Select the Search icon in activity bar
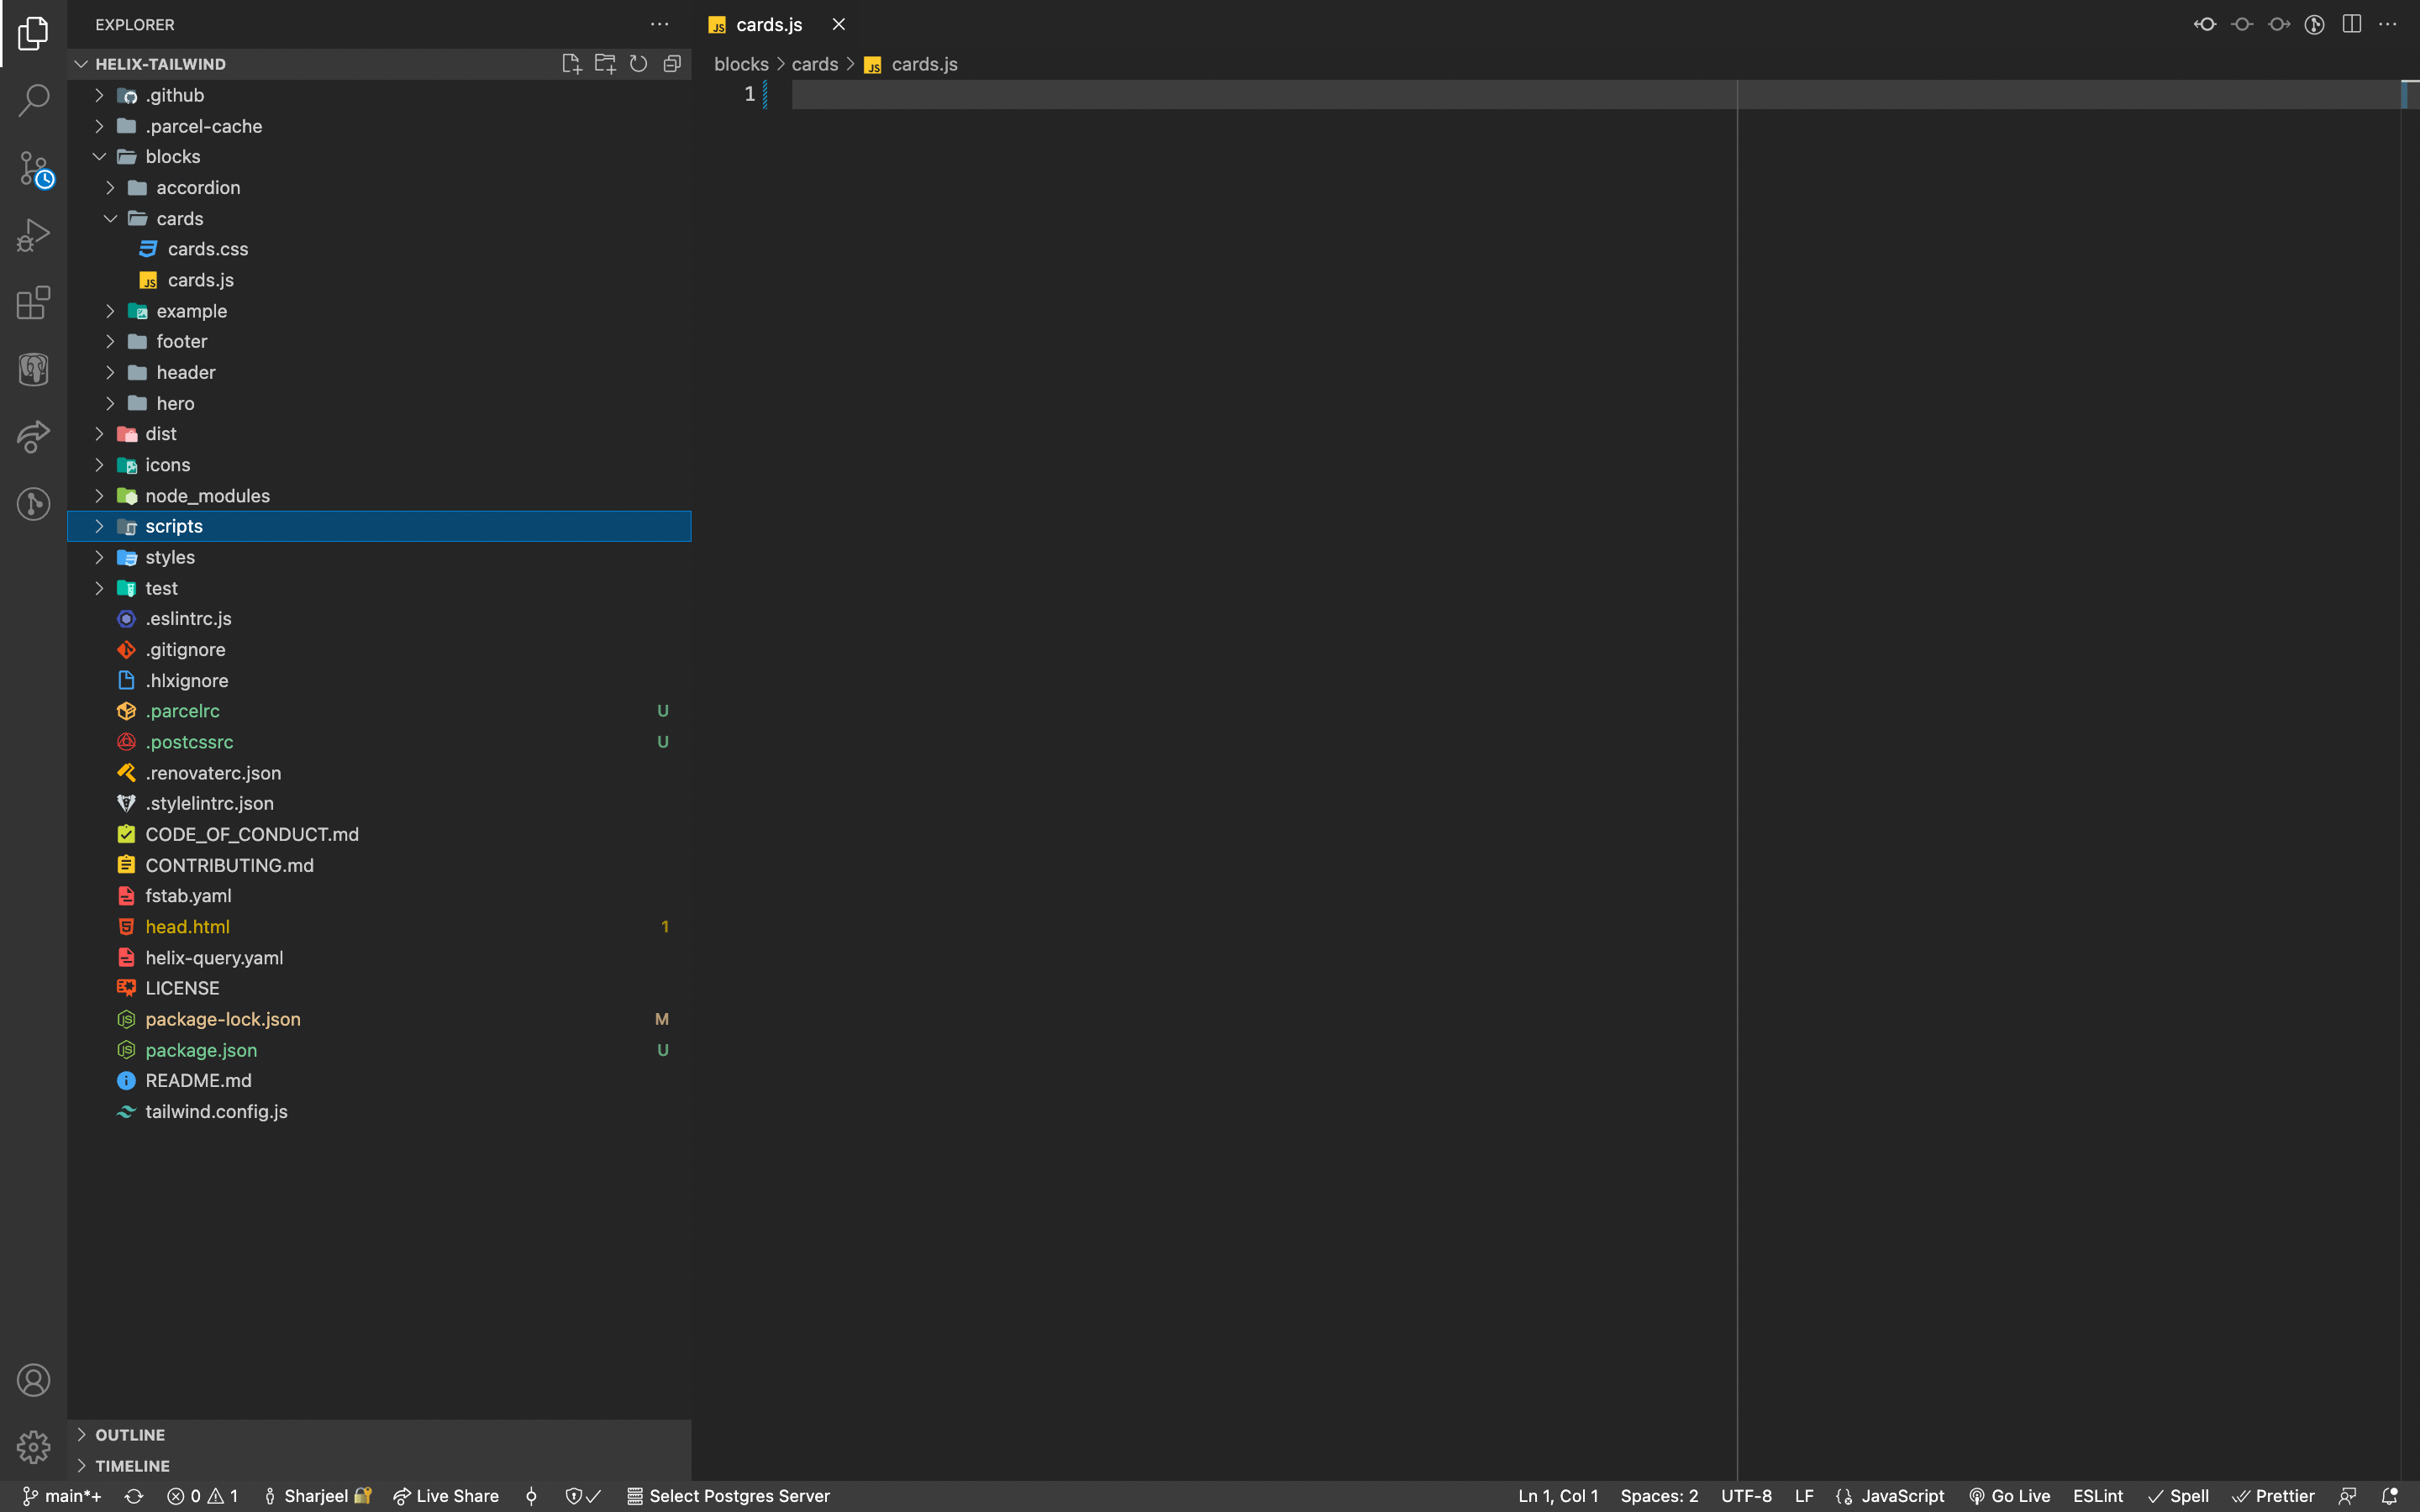 point(33,100)
